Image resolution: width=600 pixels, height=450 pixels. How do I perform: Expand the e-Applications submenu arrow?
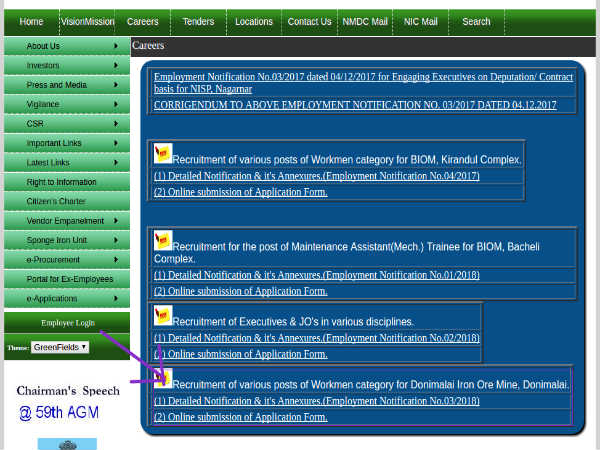click(x=116, y=298)
